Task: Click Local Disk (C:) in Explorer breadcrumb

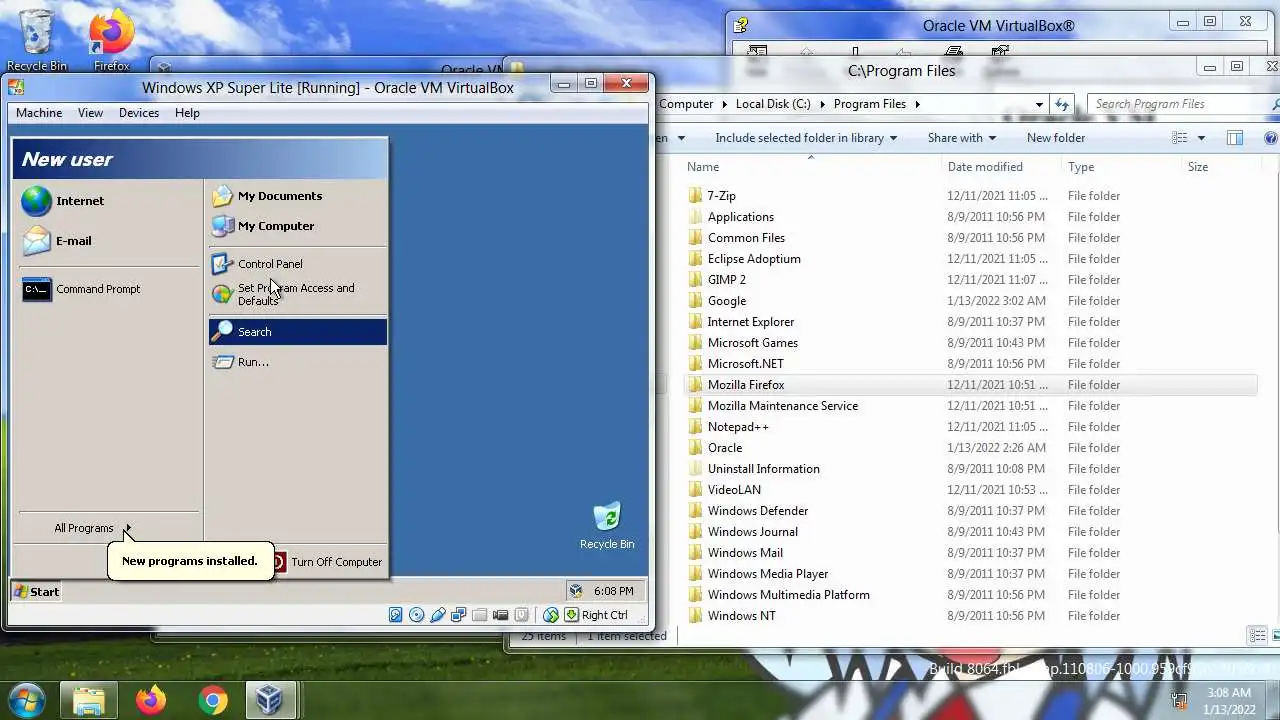Action: point(773,104)
